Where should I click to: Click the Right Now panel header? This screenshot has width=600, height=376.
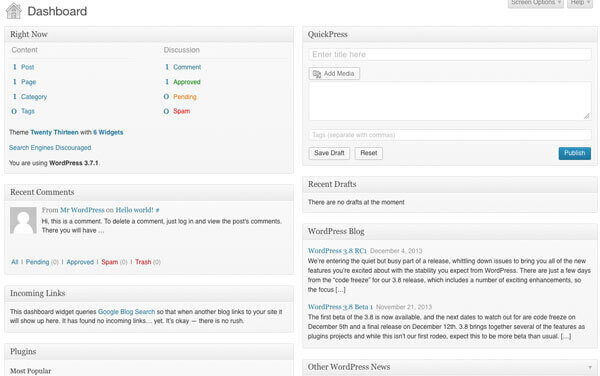[149, 34]
